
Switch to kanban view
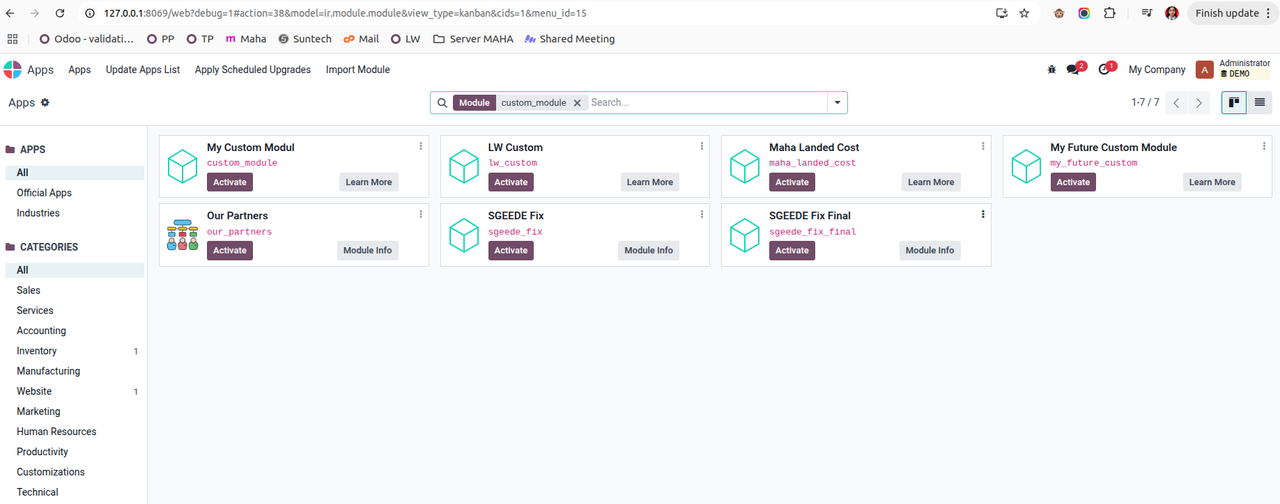click(x=1234, y=102)
